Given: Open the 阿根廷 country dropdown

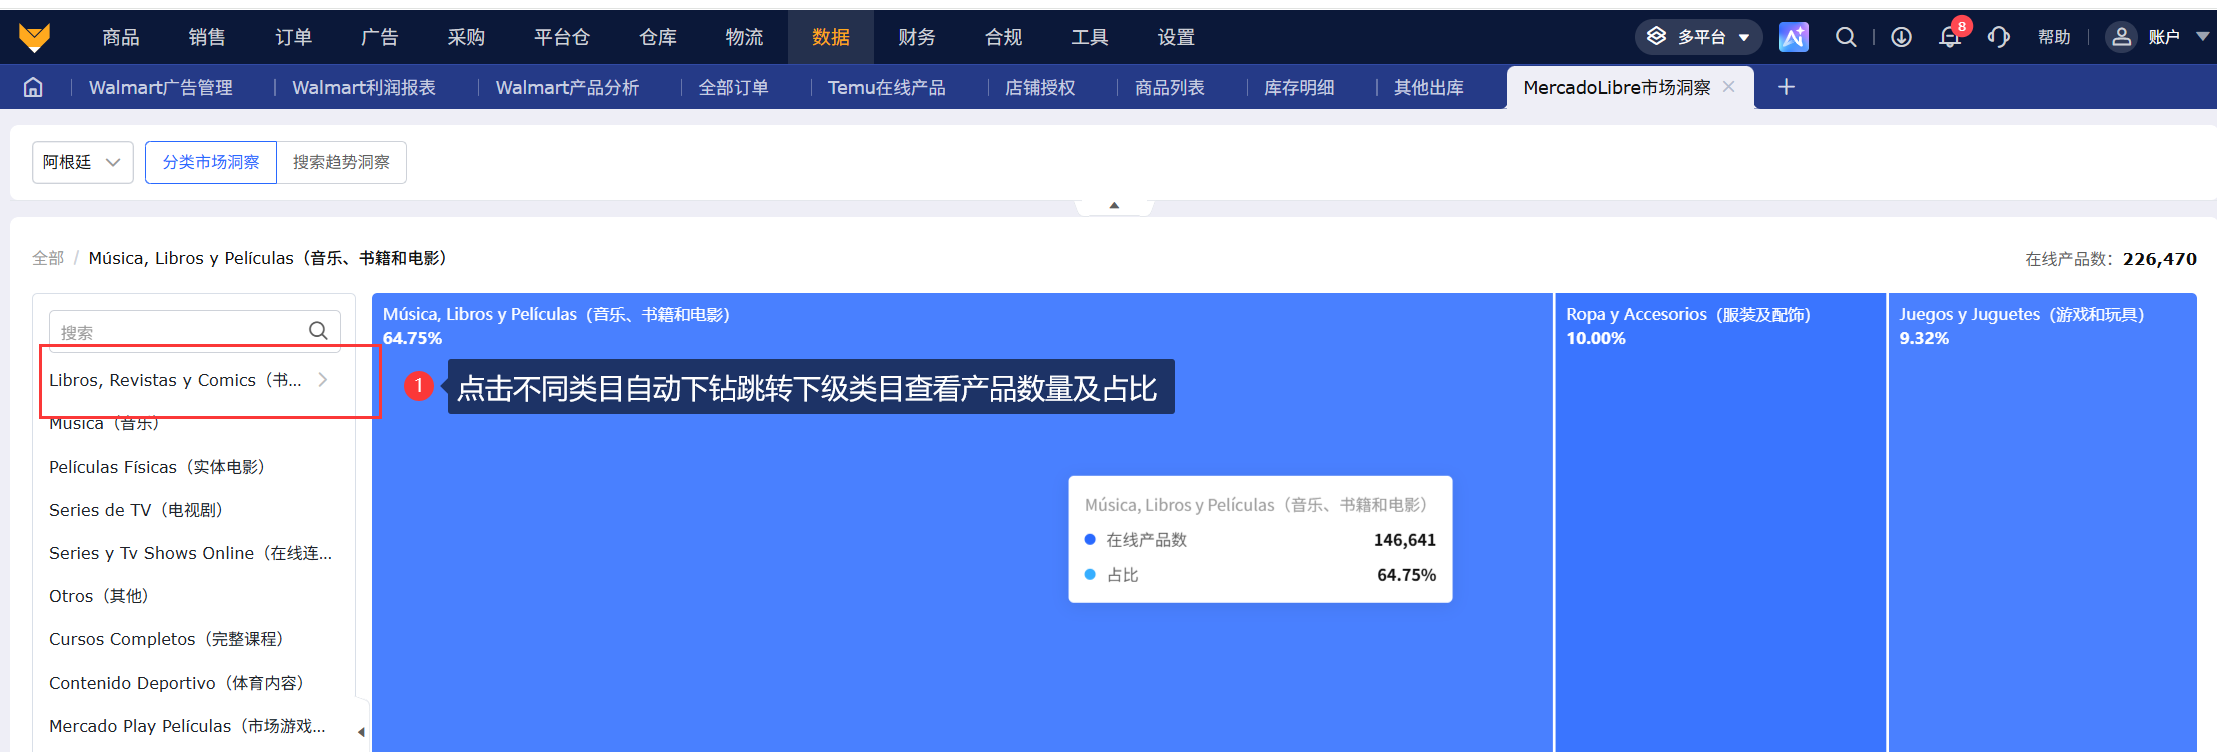Looking at the screenshot, I should [x=82, y=162].
